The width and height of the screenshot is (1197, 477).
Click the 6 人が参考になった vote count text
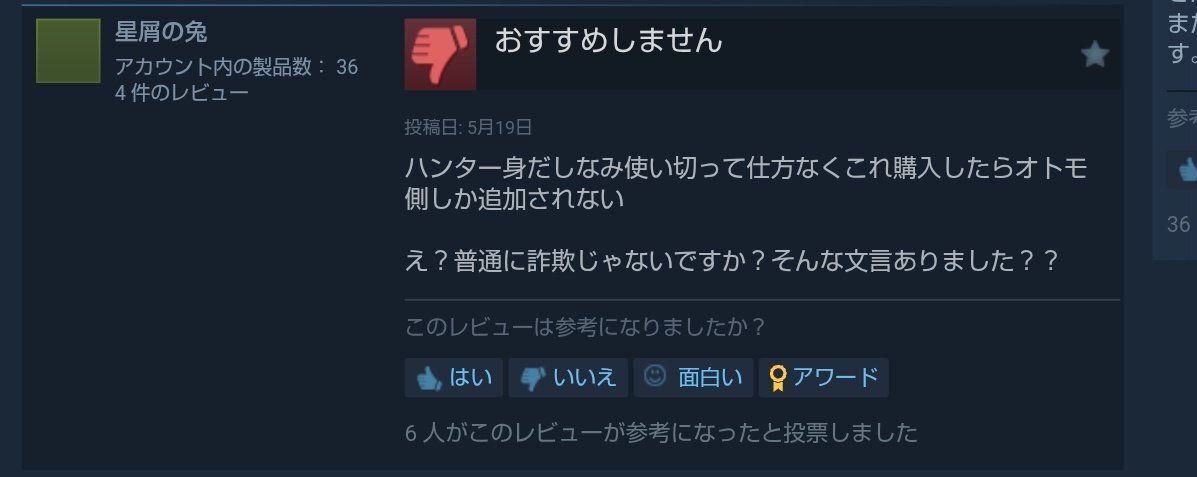point(661,433)
